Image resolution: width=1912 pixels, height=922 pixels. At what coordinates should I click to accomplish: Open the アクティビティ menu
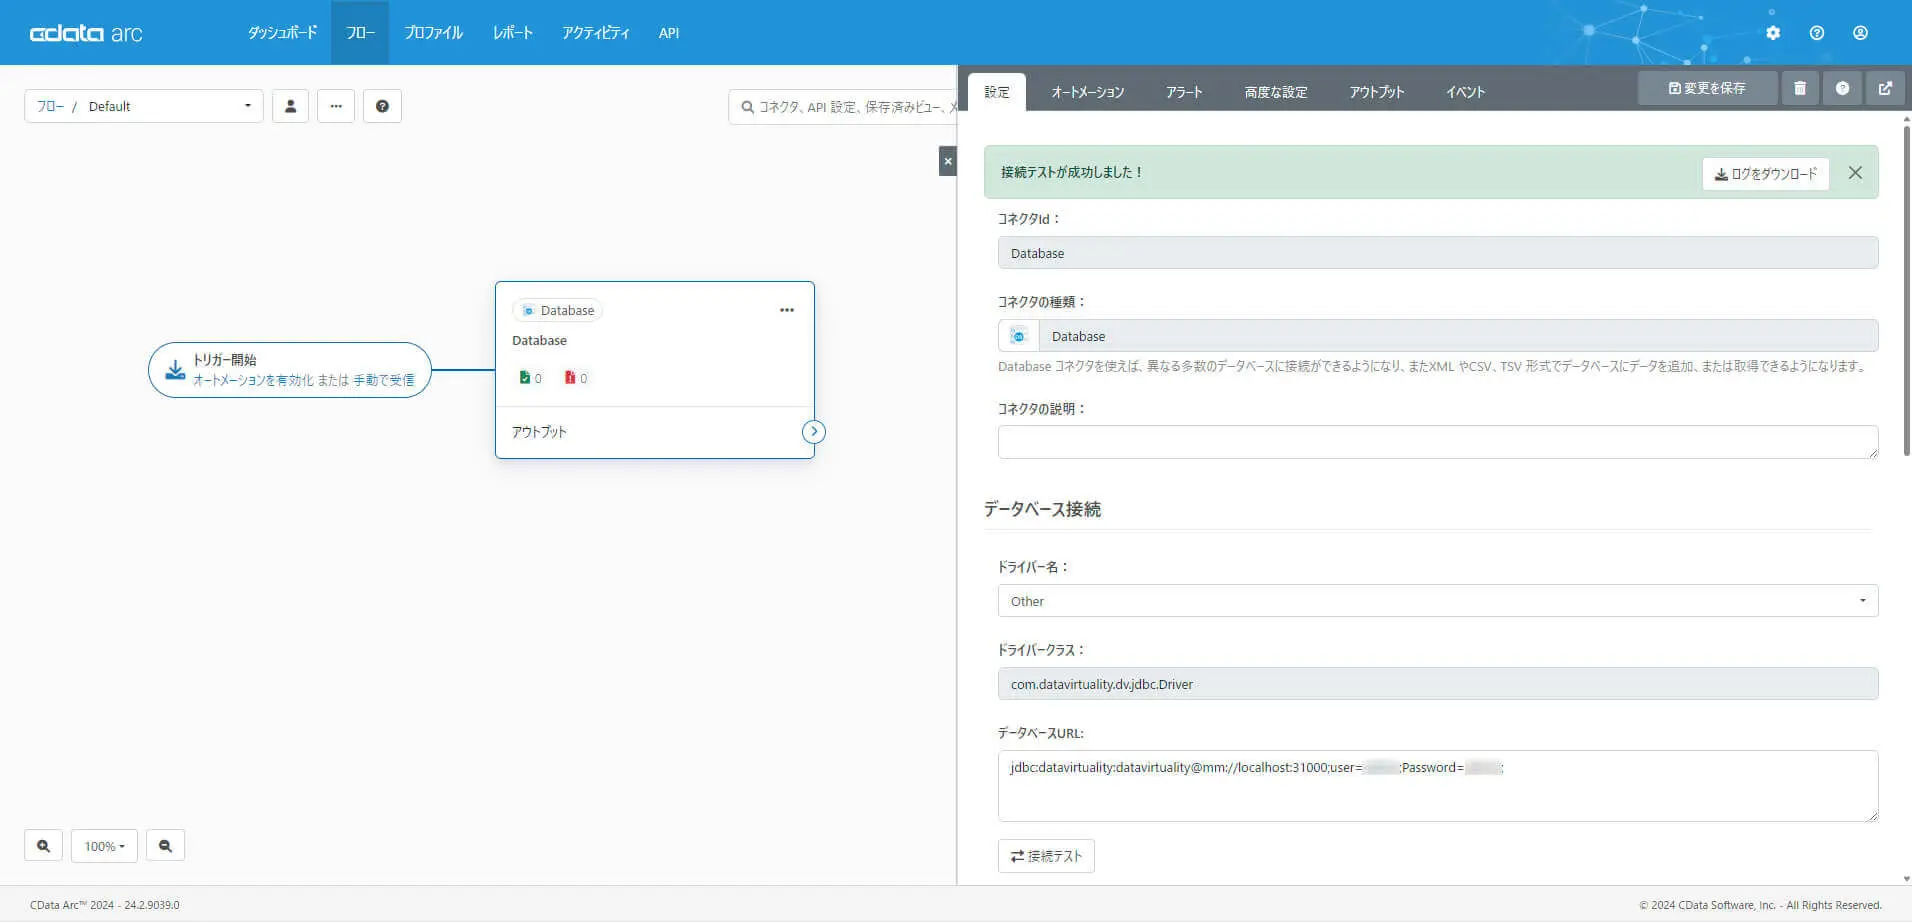point(596,33)
